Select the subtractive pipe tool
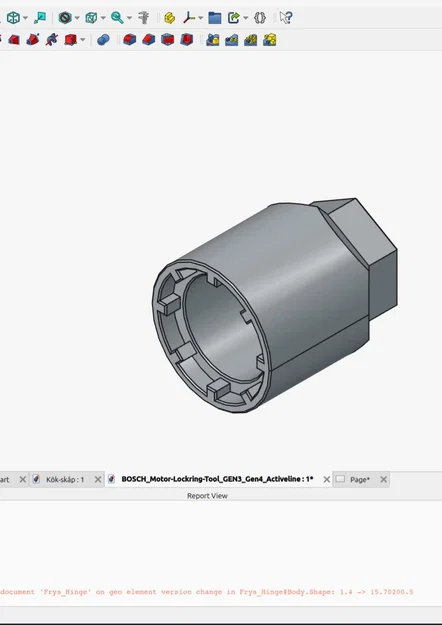The height and width of the screenshot is (625, 442). click(33, 39)
